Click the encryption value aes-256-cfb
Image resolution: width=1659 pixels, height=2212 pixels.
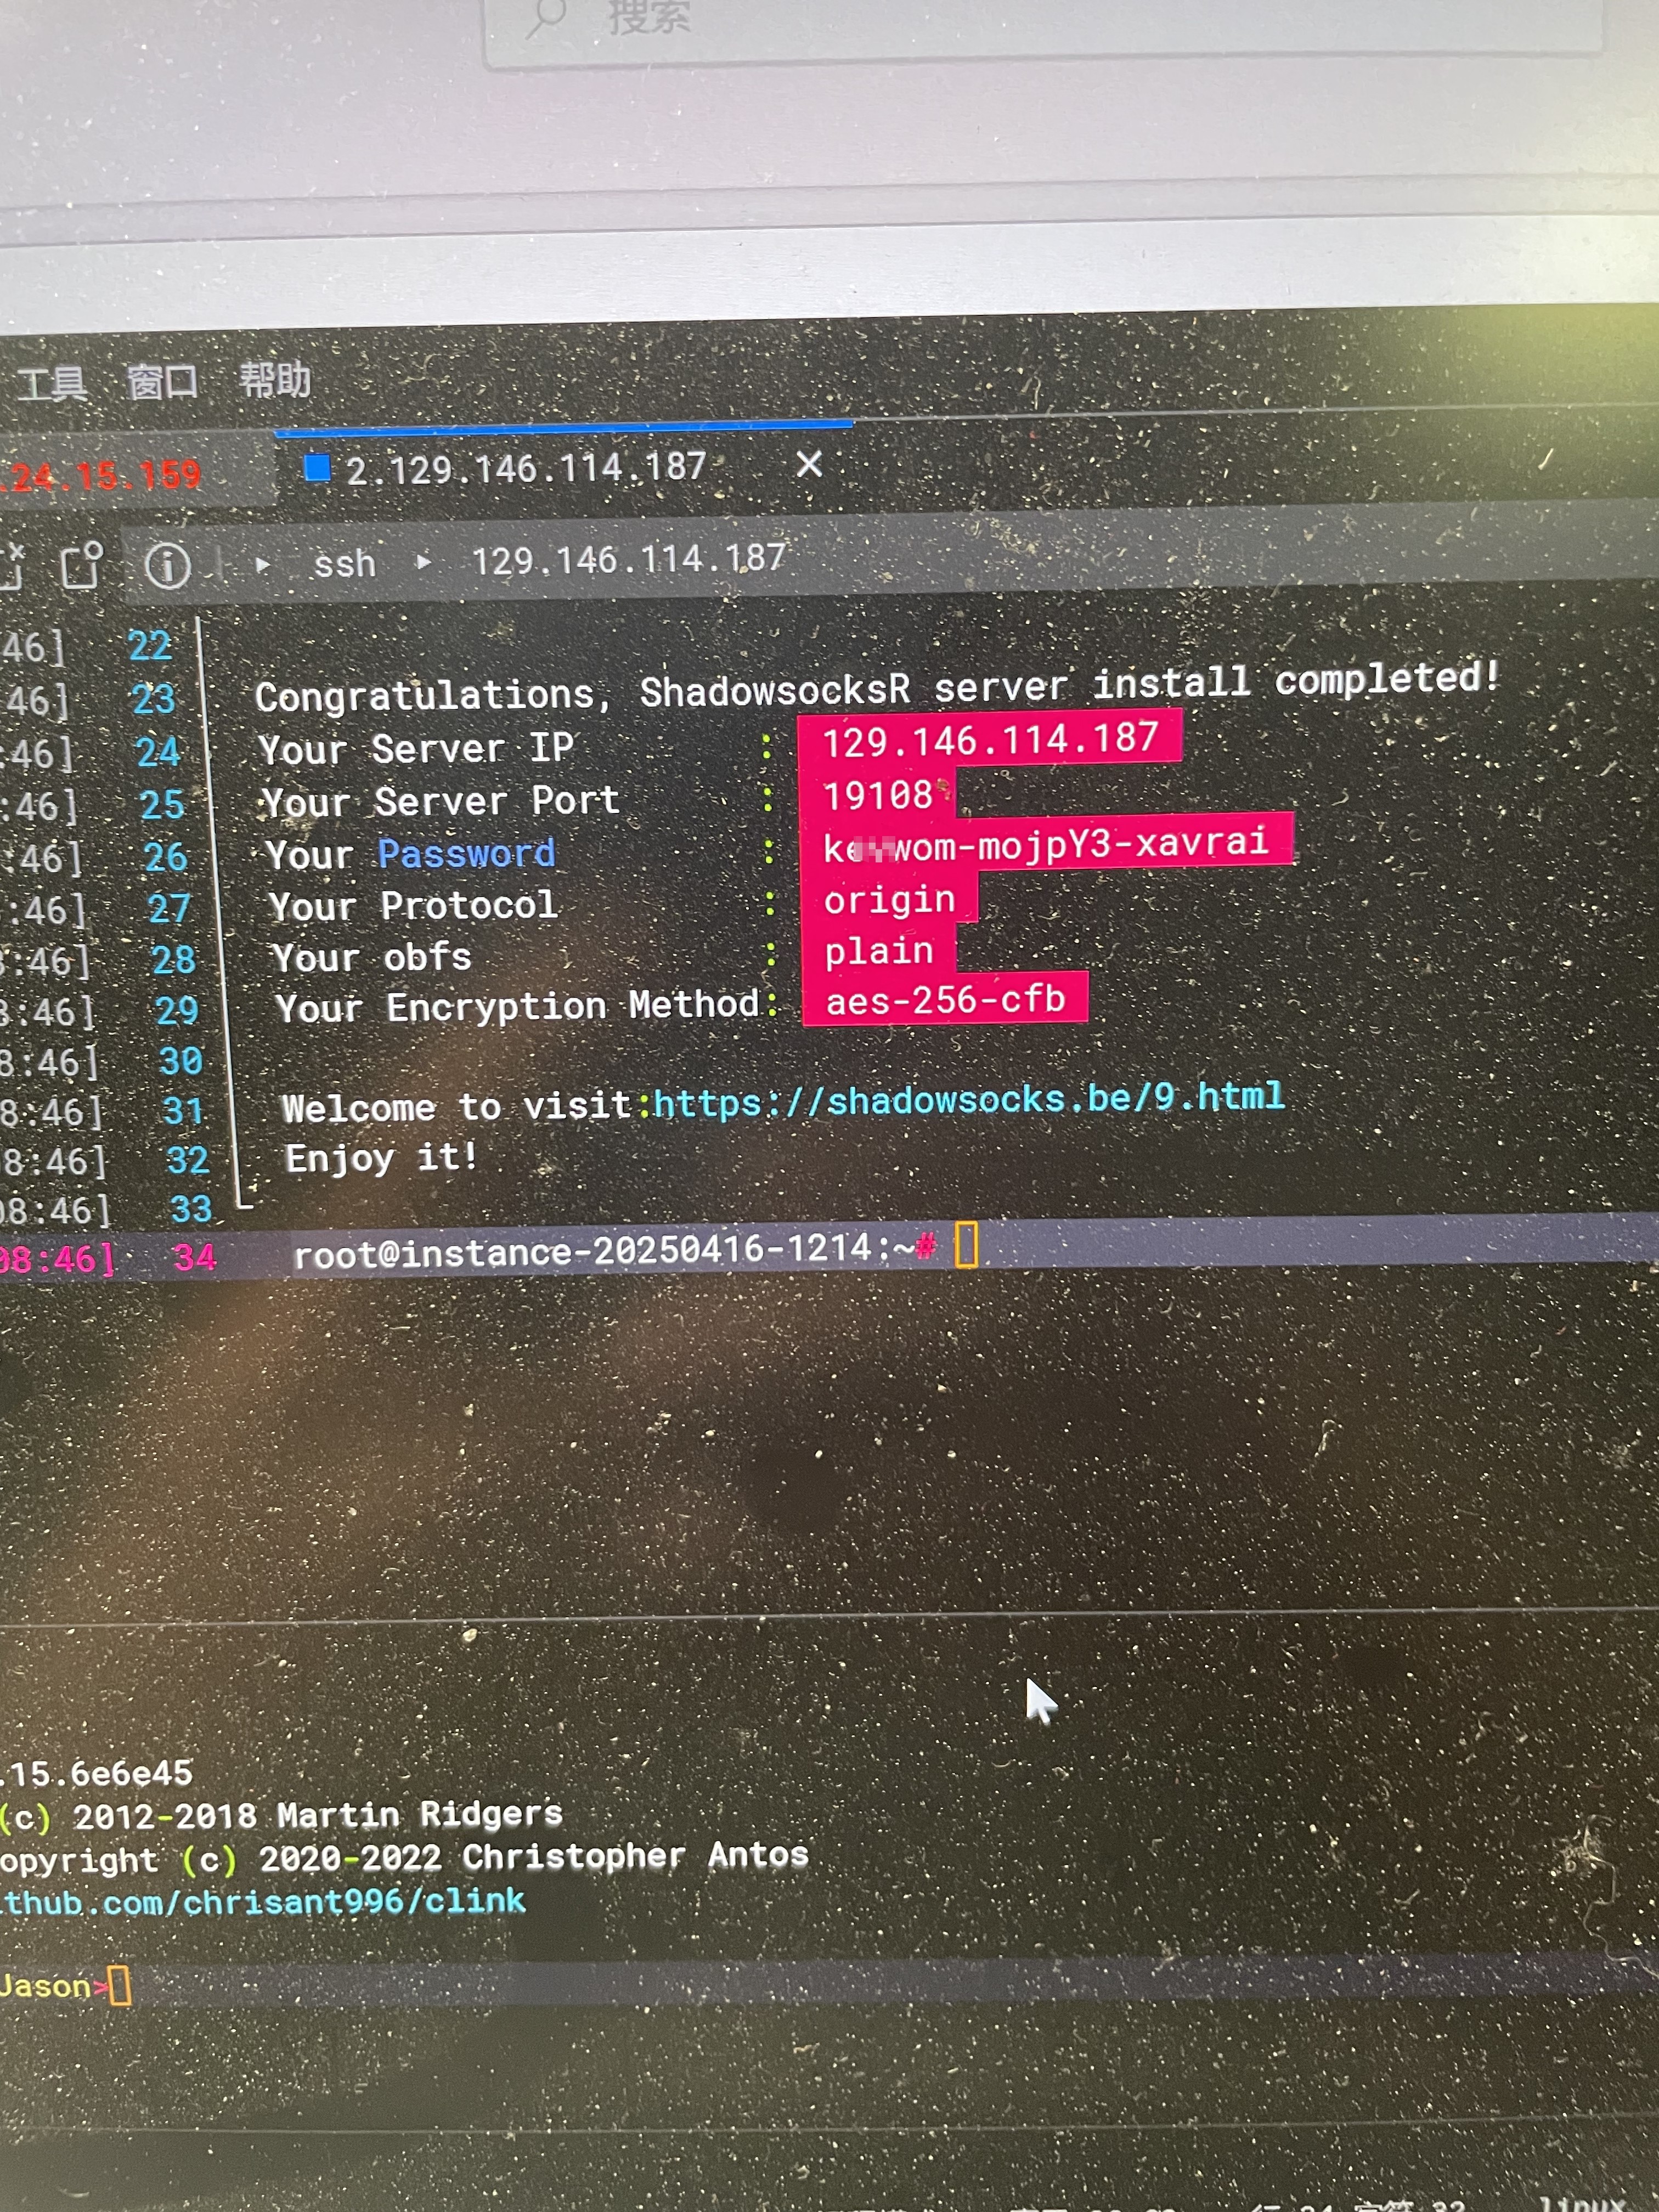(x=945, y=999)
